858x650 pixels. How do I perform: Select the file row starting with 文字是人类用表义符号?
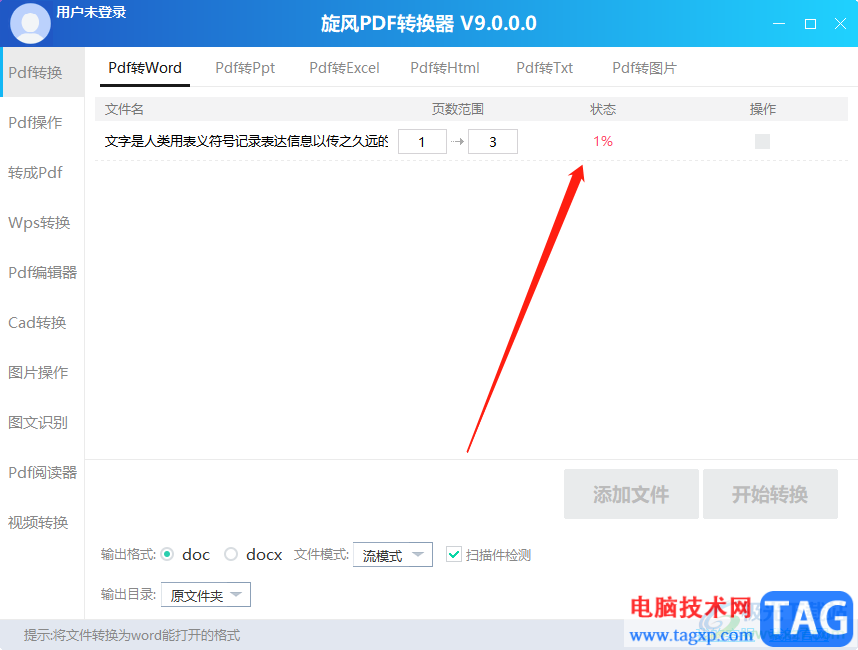[x=471, y=141]
